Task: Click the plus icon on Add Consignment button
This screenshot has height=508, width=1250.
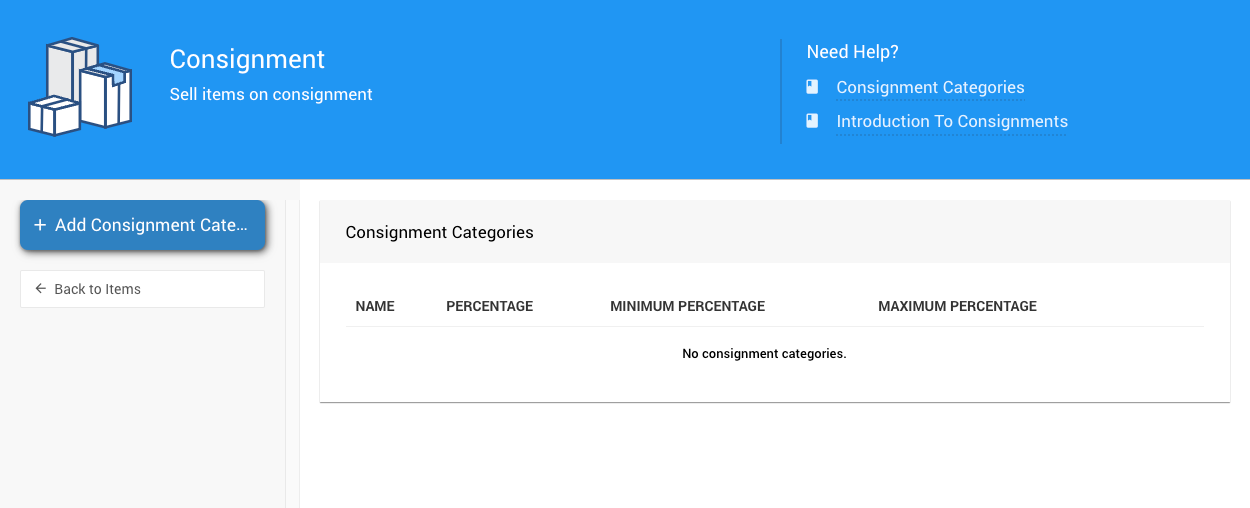Action: click(40, 225)
